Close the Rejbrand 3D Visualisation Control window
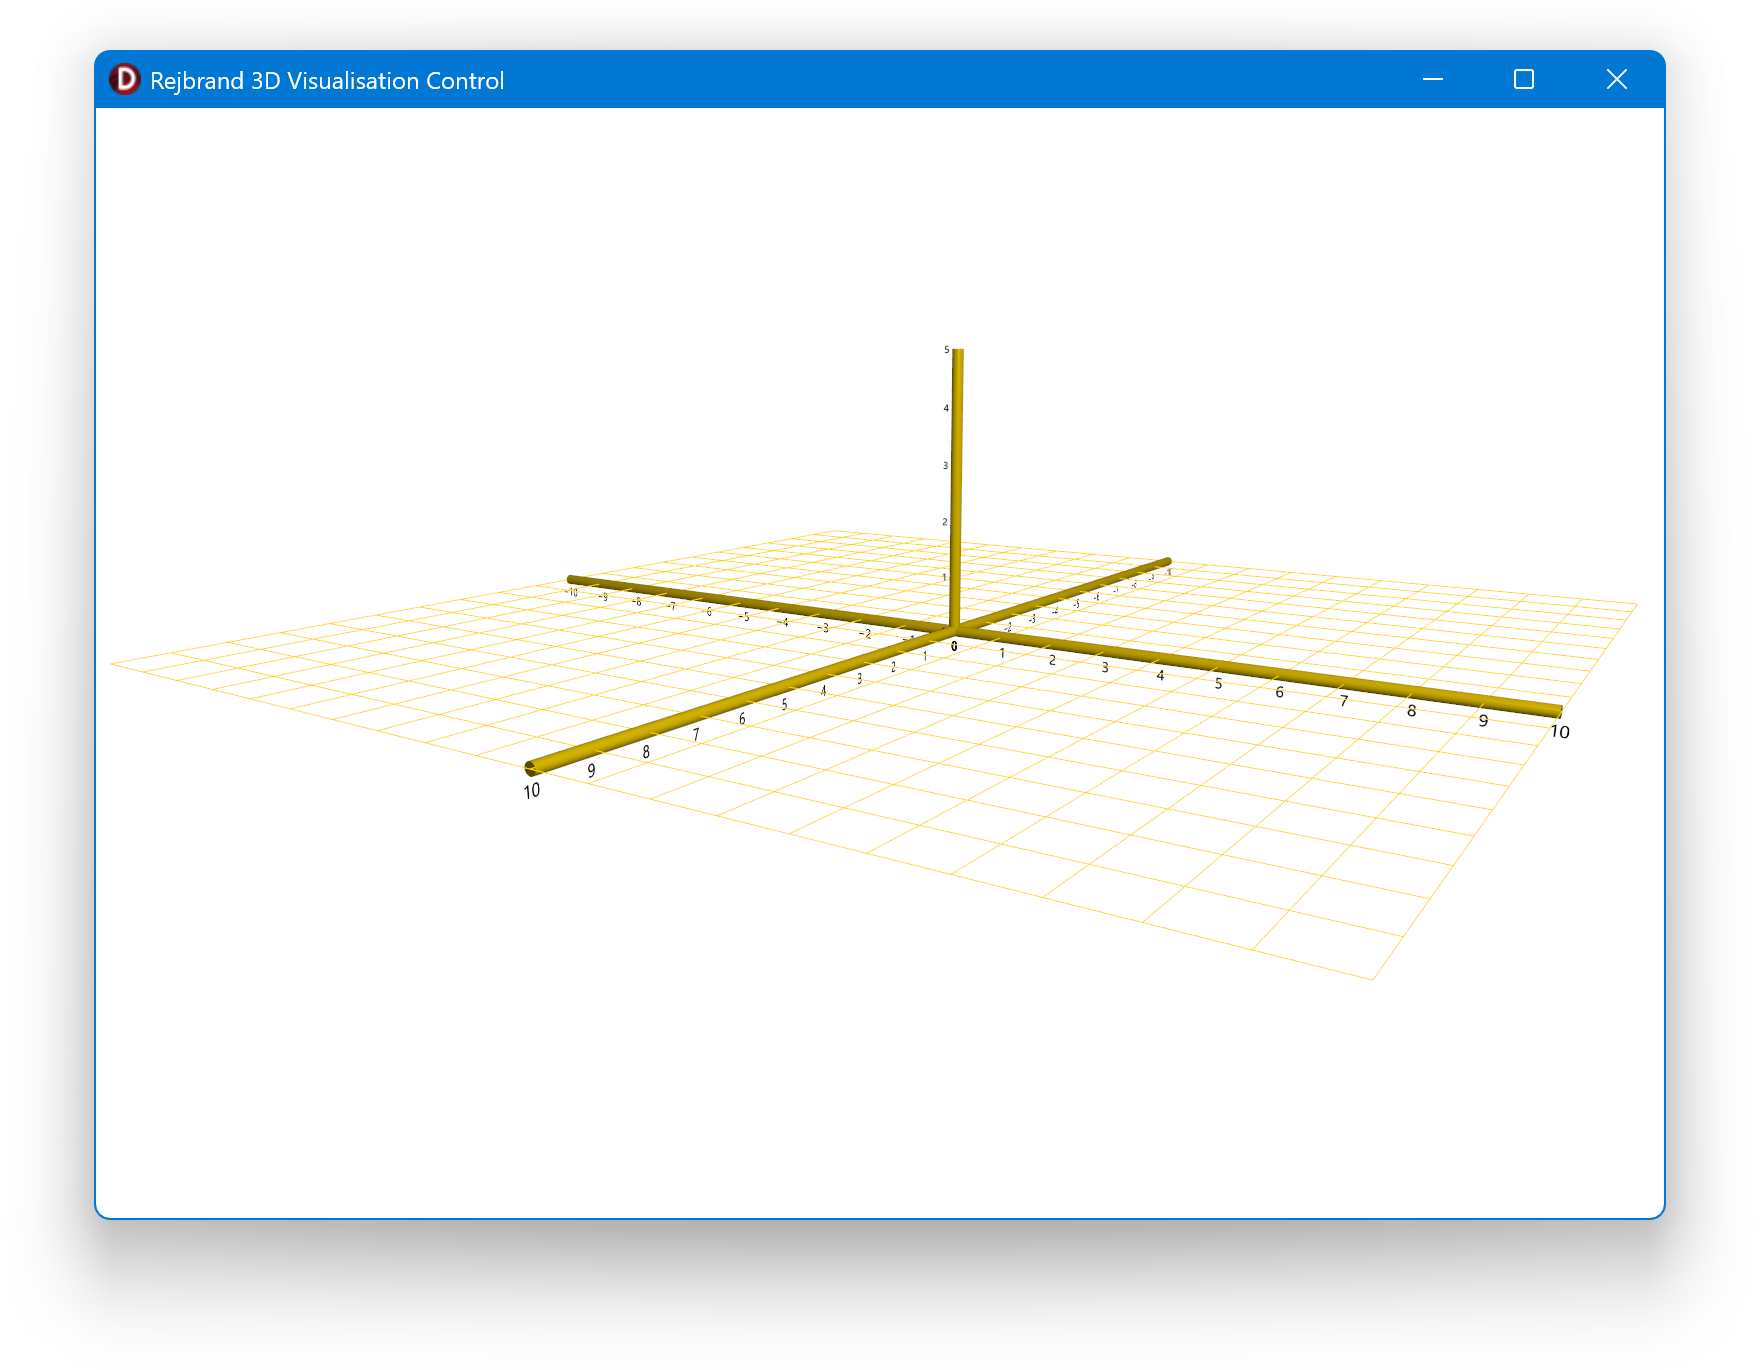The height and width of the screenshot is (1370, 1760). [x=1616, y=80]
